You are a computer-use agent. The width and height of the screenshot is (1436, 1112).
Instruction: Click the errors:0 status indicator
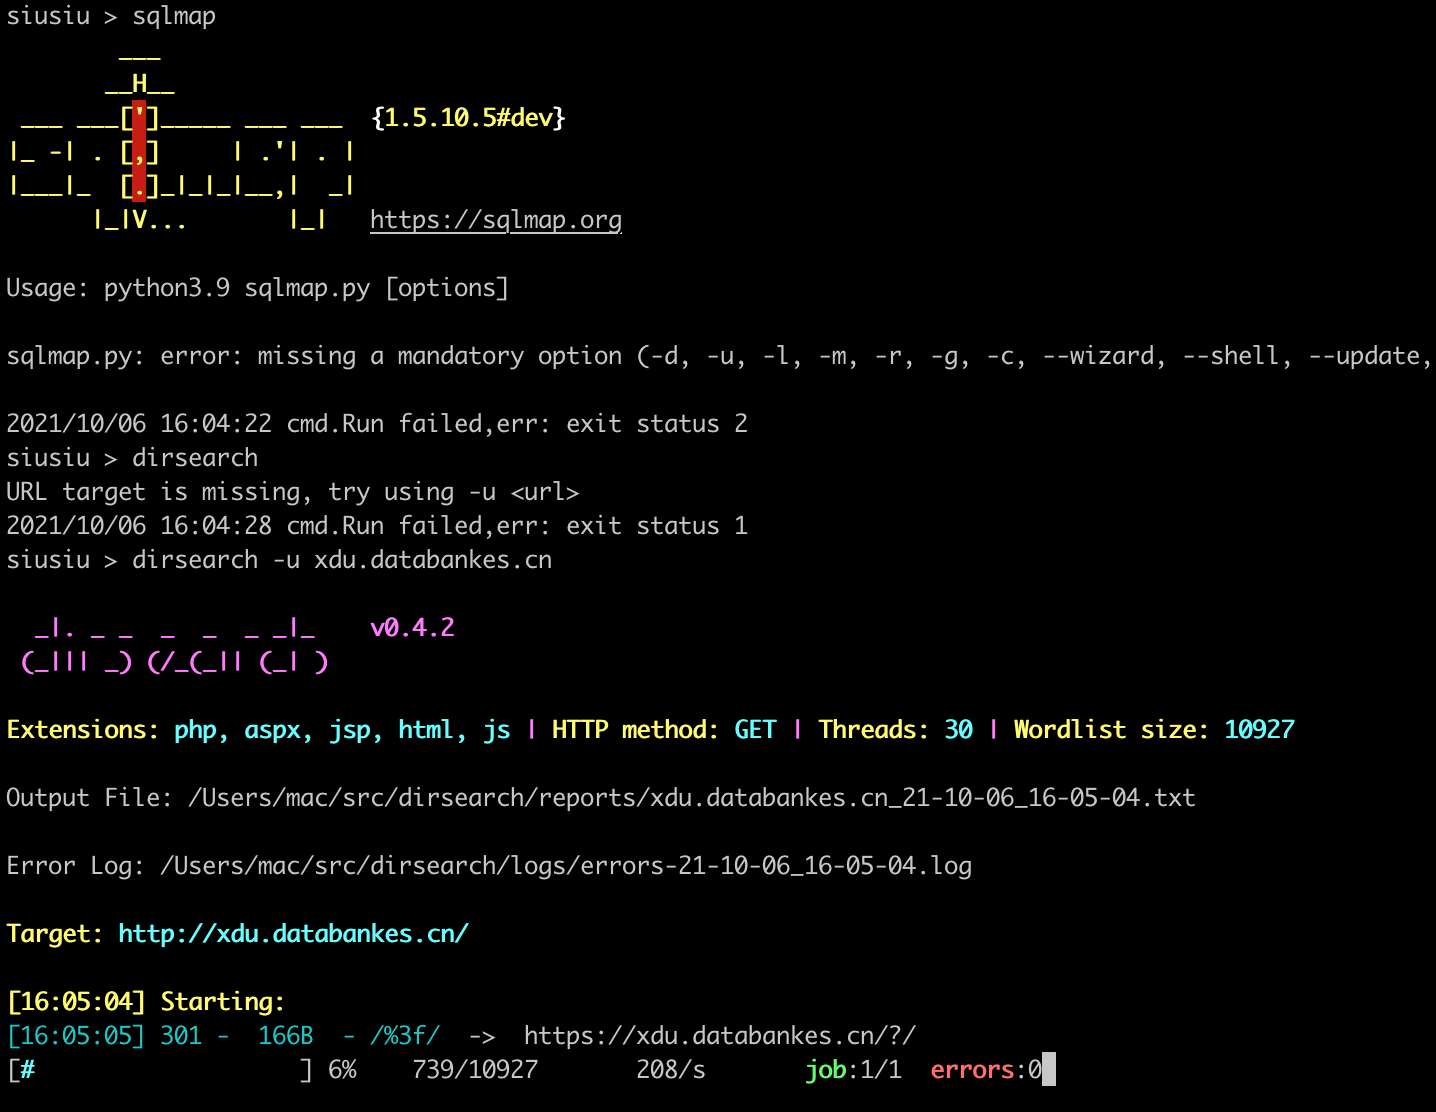click(x=987, y=1069)
